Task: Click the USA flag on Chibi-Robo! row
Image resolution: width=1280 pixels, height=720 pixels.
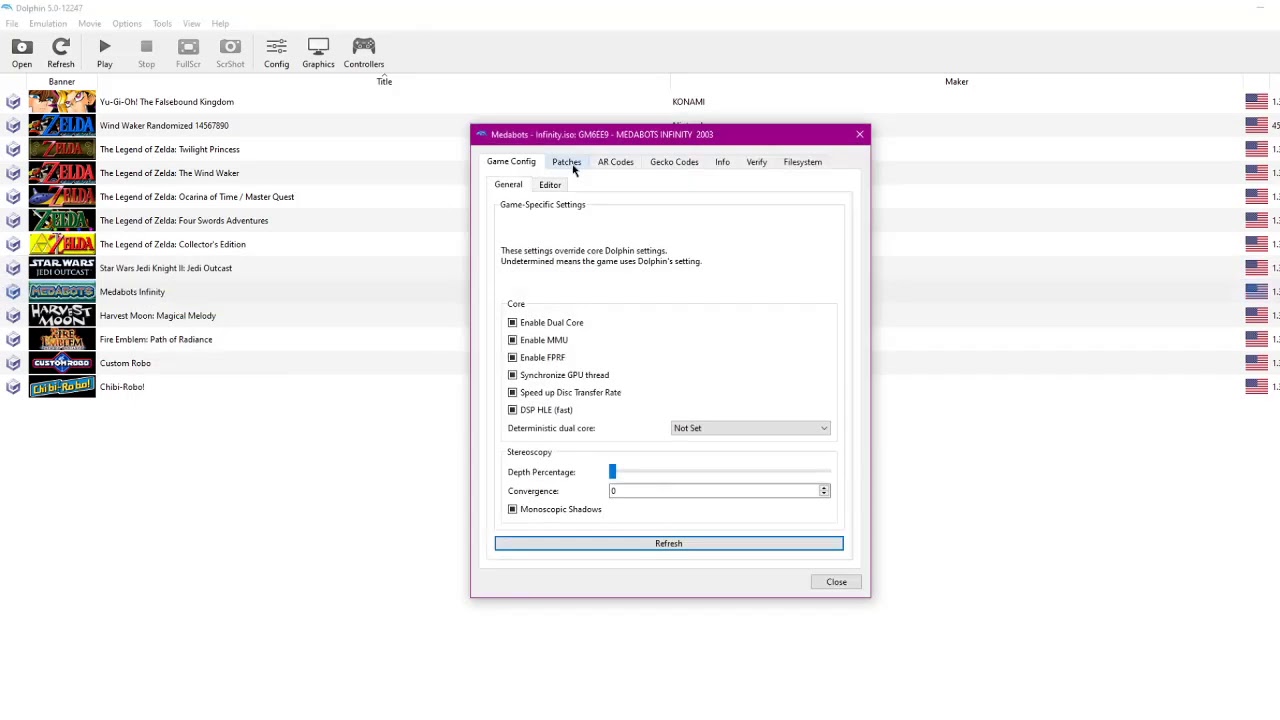Action: (x=1257, y=387)
